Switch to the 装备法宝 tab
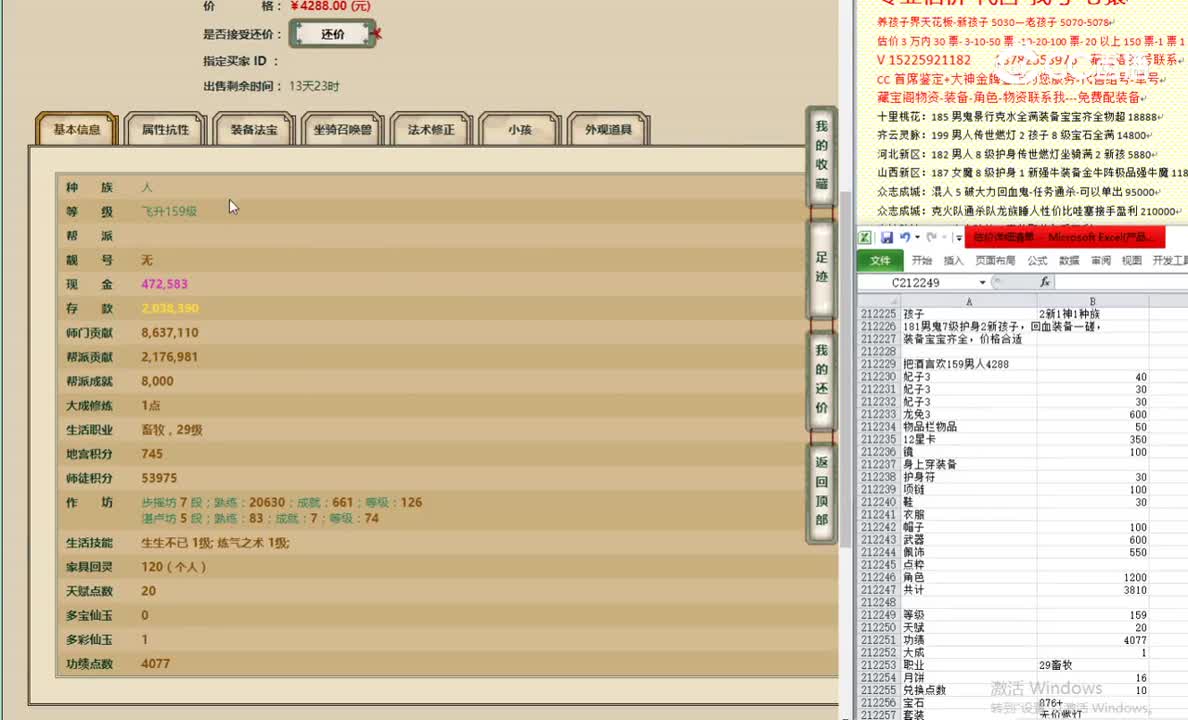This screenshot has width=1188, height=720. coord(254,130)
